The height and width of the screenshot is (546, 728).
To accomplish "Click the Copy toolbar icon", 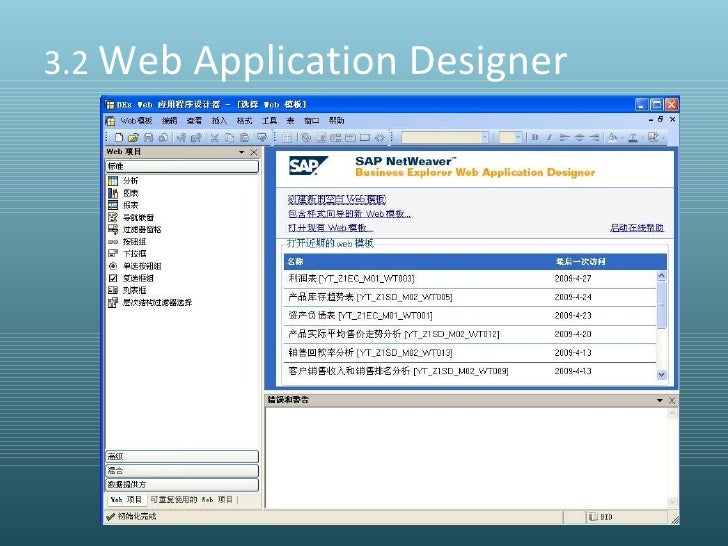I will click(229, 137).
